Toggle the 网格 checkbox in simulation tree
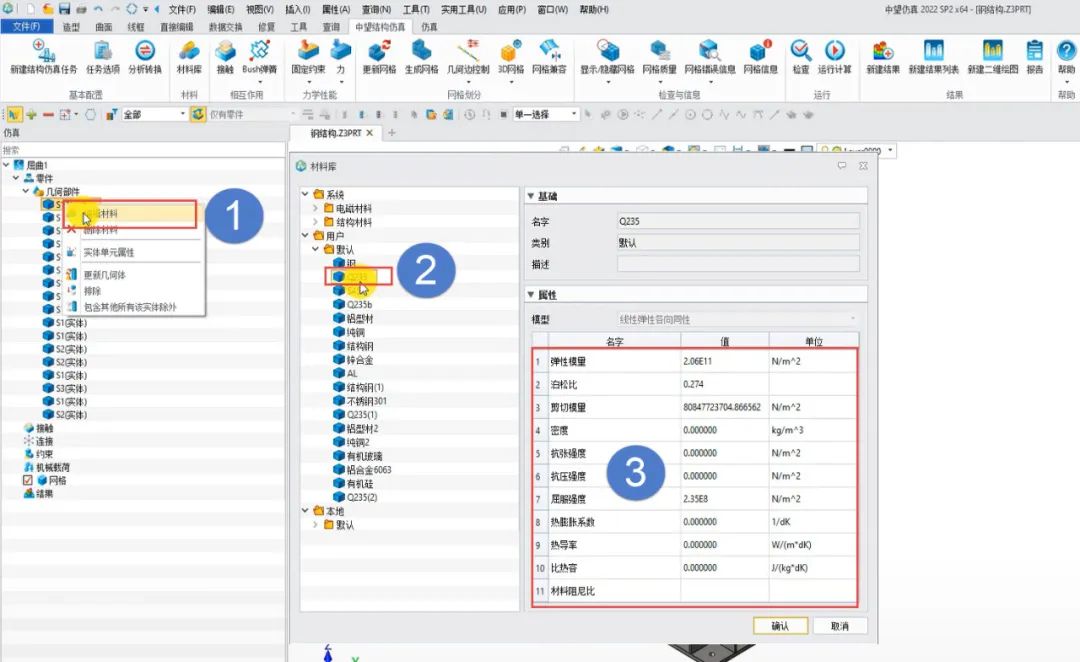The height and width of the screenshot is (662, 1080). pos(28,480)
